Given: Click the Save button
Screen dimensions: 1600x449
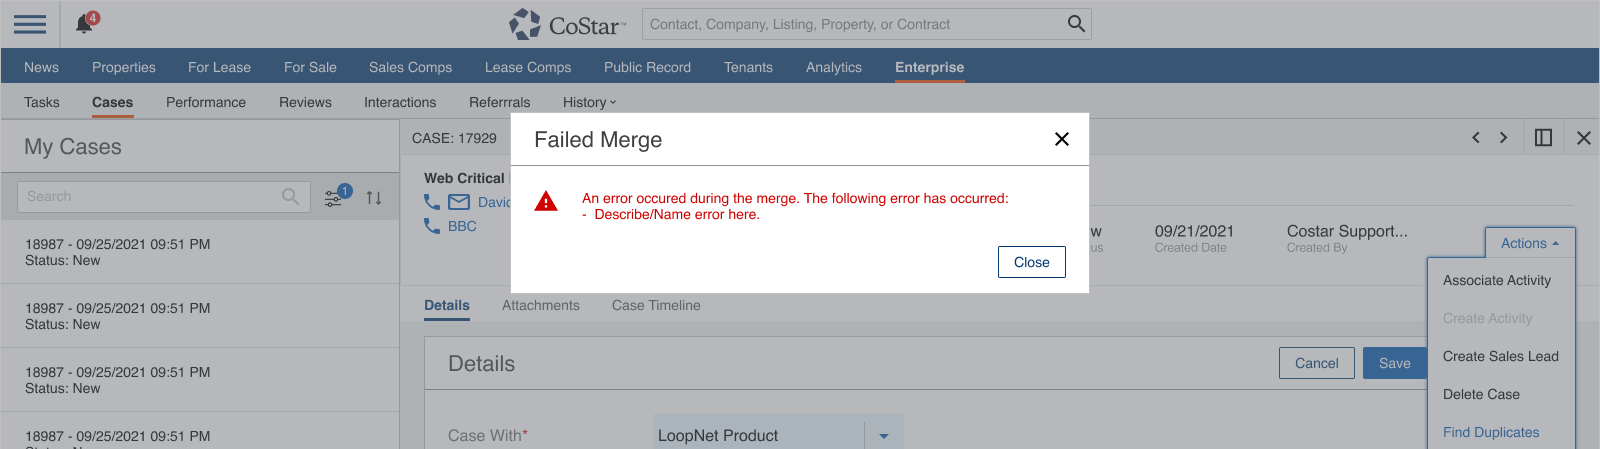Looking at the screenshot, I should pos(1394,363).
